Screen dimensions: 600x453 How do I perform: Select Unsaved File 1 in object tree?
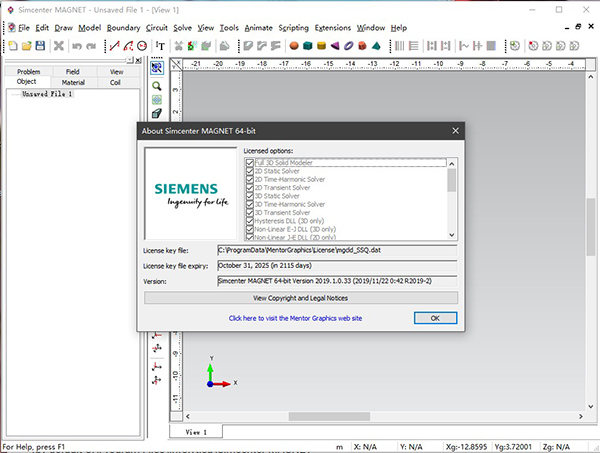pyautogui.click(x=47, y=94)
